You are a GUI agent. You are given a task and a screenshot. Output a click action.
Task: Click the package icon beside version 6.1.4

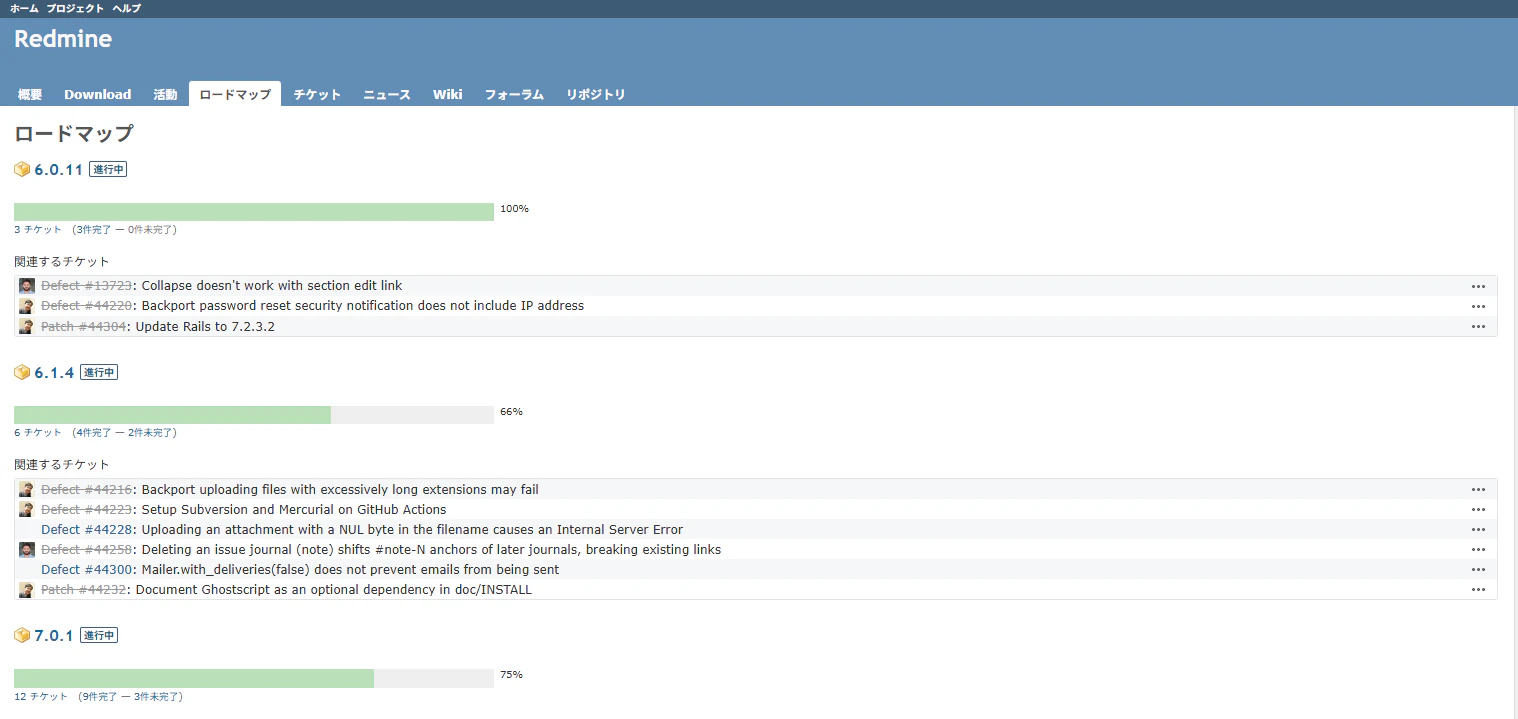22,372
